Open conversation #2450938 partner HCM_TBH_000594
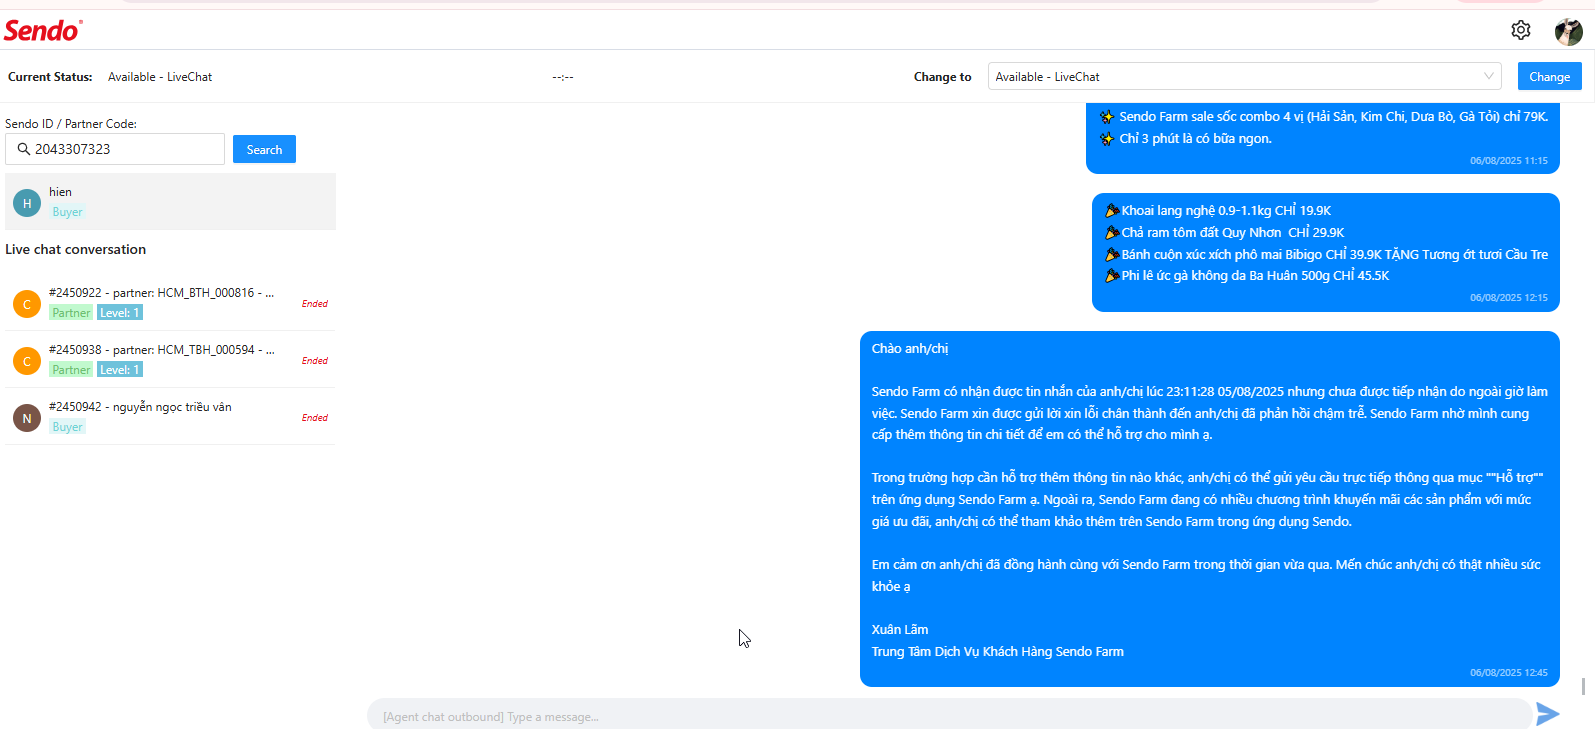Viewport: 1595px width, 729px height. coord(170,360)
